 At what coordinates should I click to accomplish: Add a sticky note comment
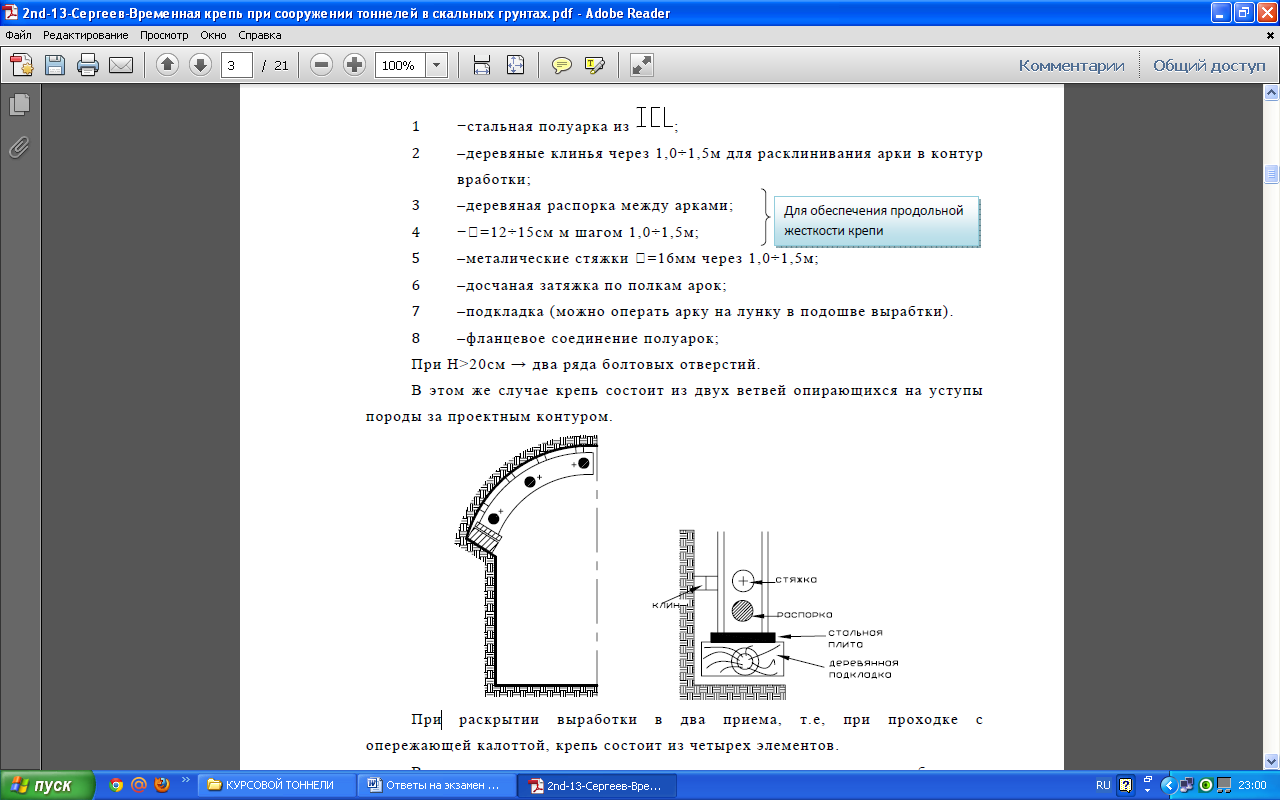click(562, 65)
